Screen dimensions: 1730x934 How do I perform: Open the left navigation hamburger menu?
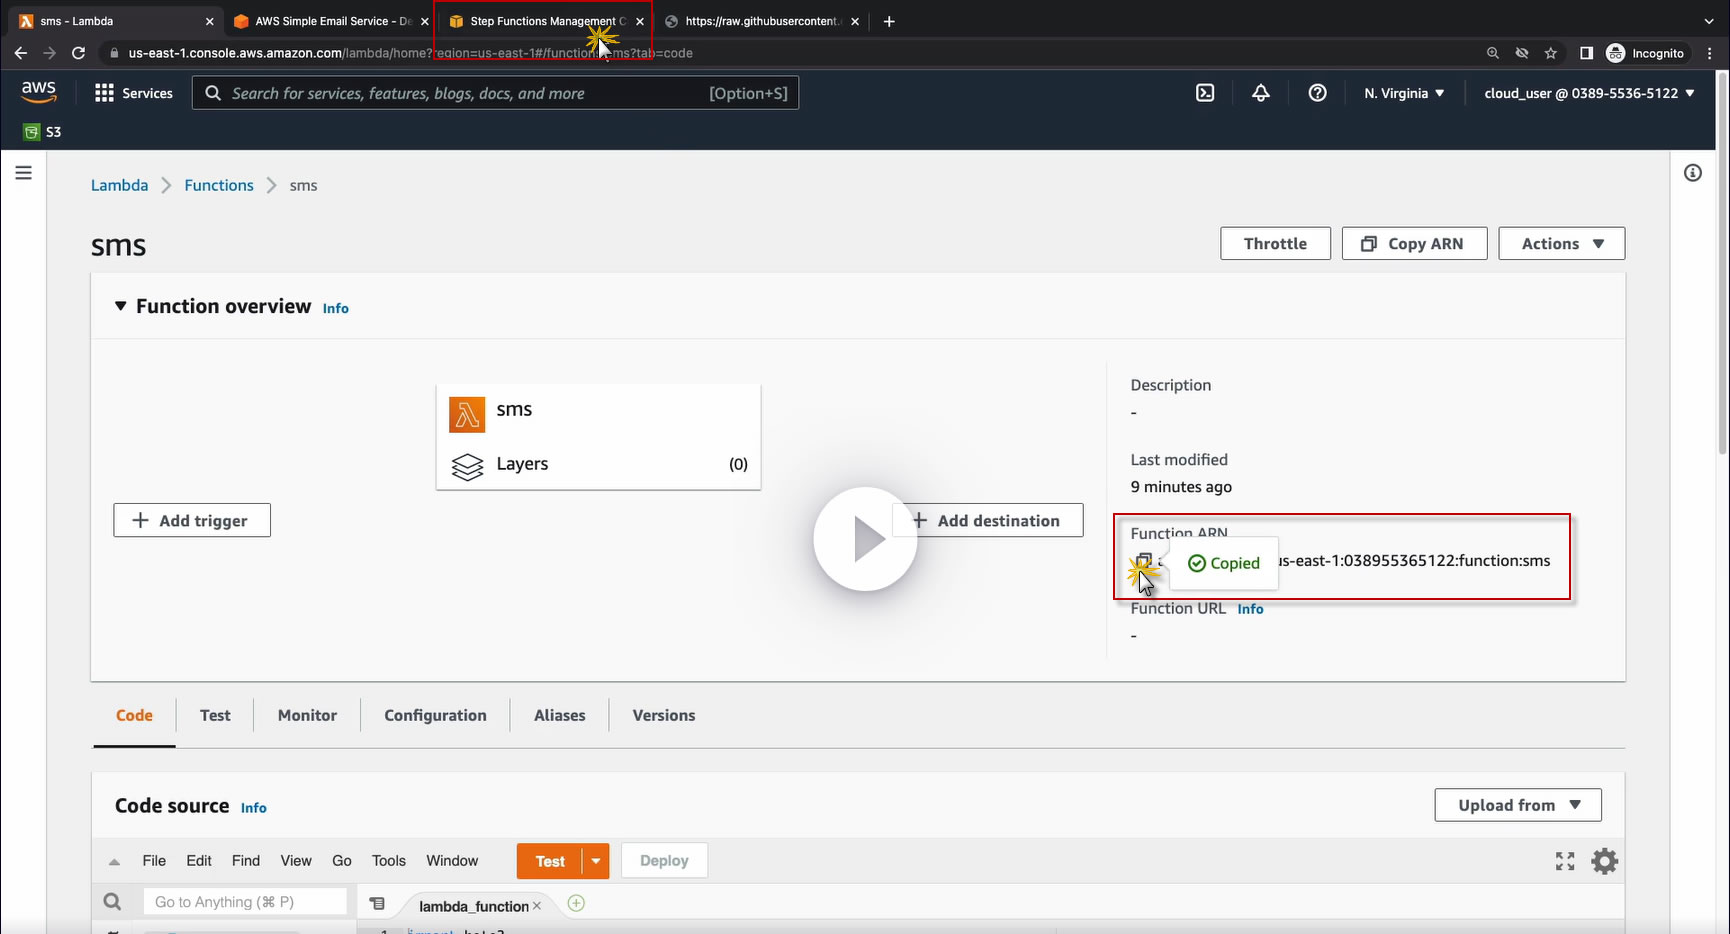click(x=24, y=173)
